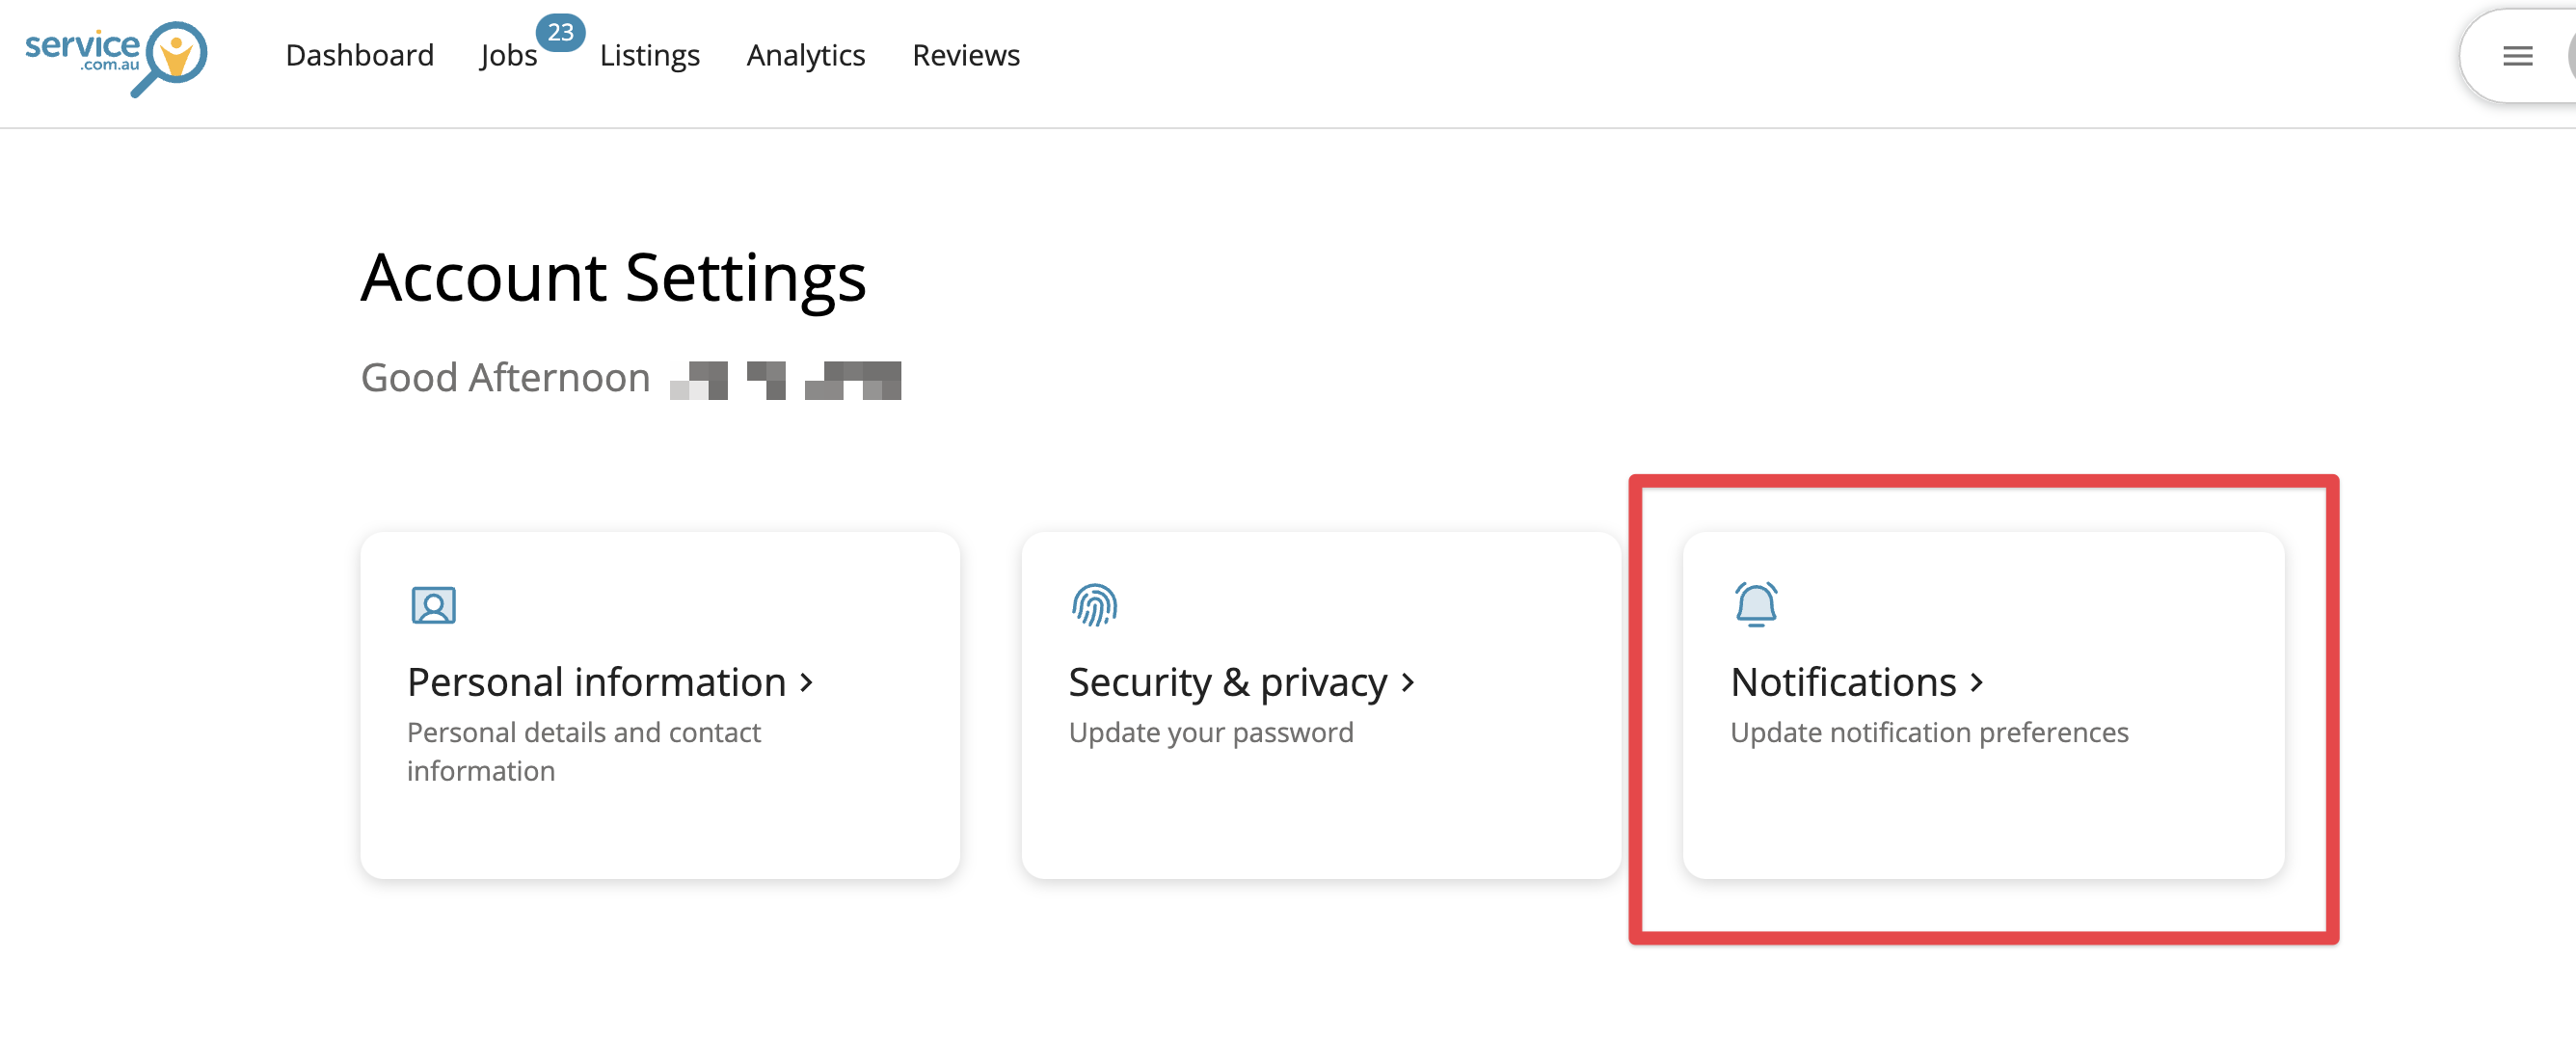The width and height of the screenshot is (2576, 1039).
Task: Open the Listings tab
Action: (649, 56)
